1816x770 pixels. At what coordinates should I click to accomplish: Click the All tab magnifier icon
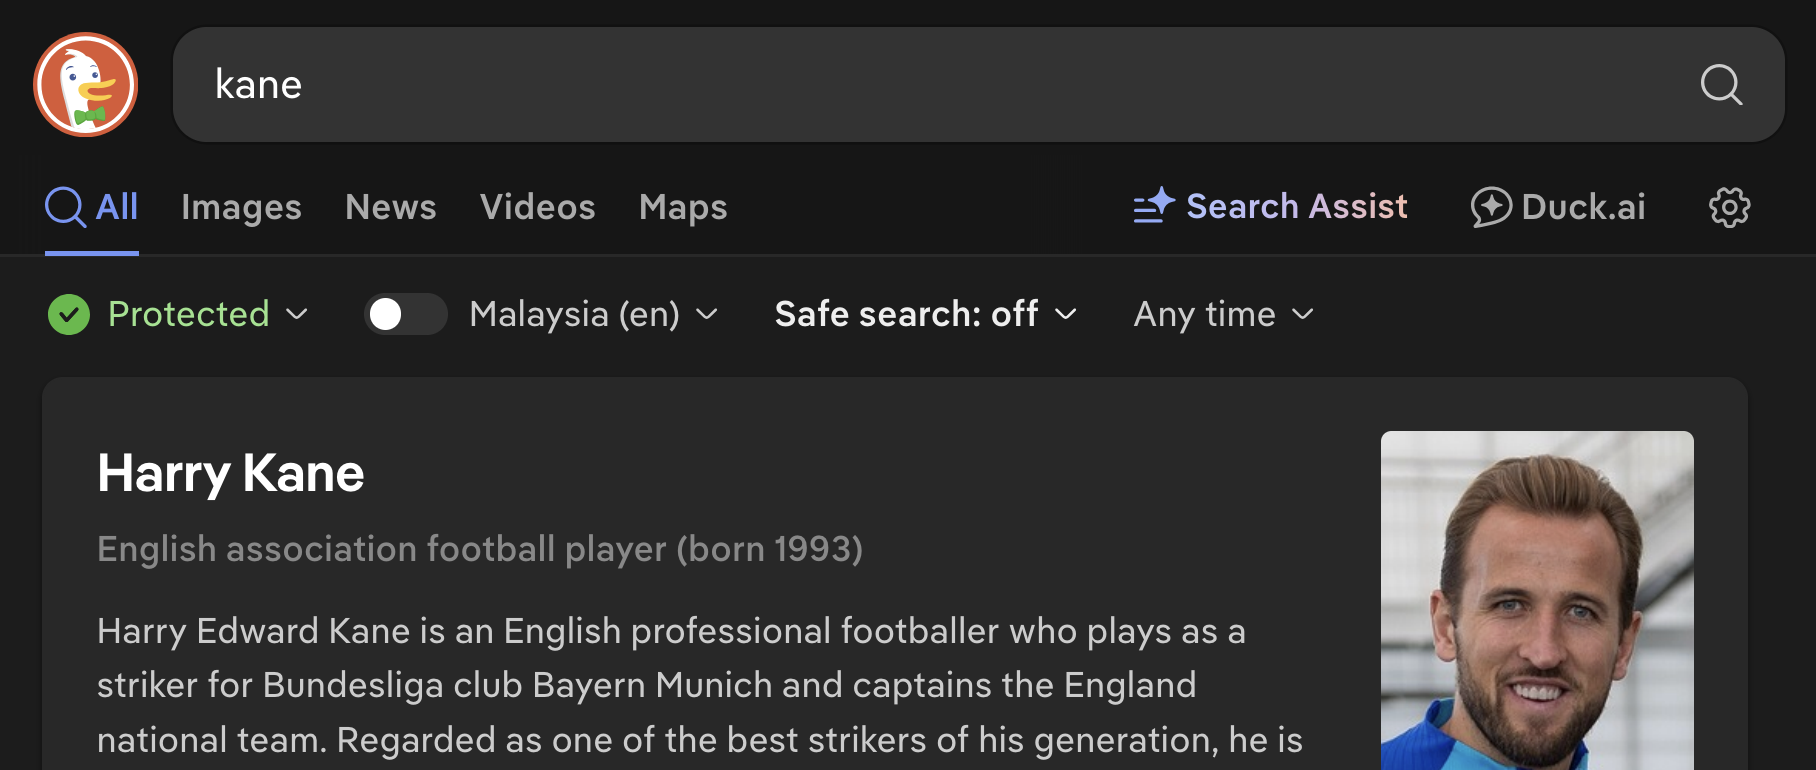tap(66, 207)
